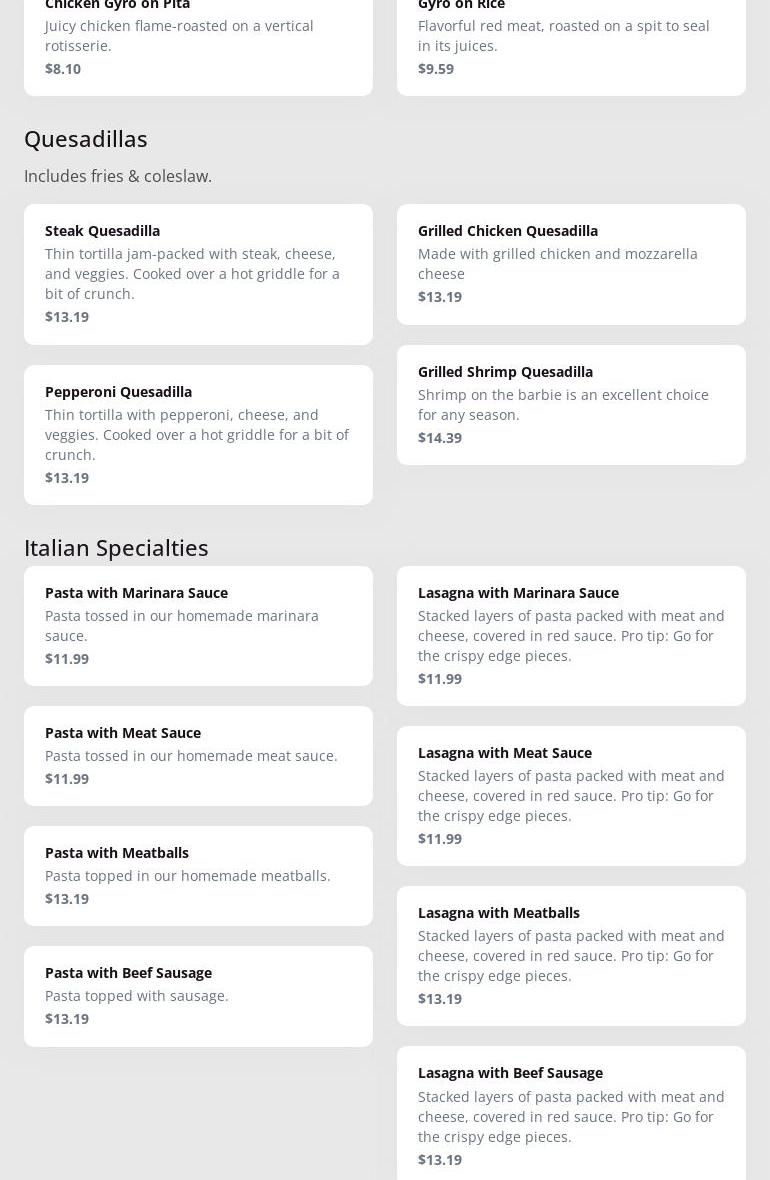Viewport: 770px width, 1180px height.
Task: Select the Lasagna with Meat Sauce card
Action: (x=571, y=796)
